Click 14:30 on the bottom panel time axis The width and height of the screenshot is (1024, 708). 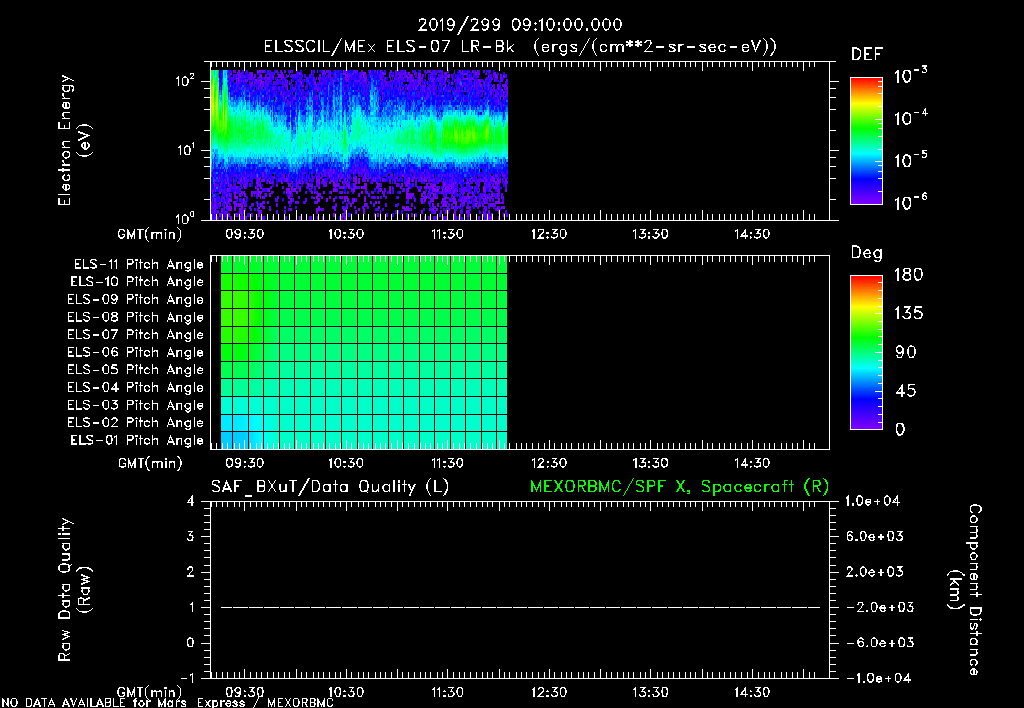751,692
